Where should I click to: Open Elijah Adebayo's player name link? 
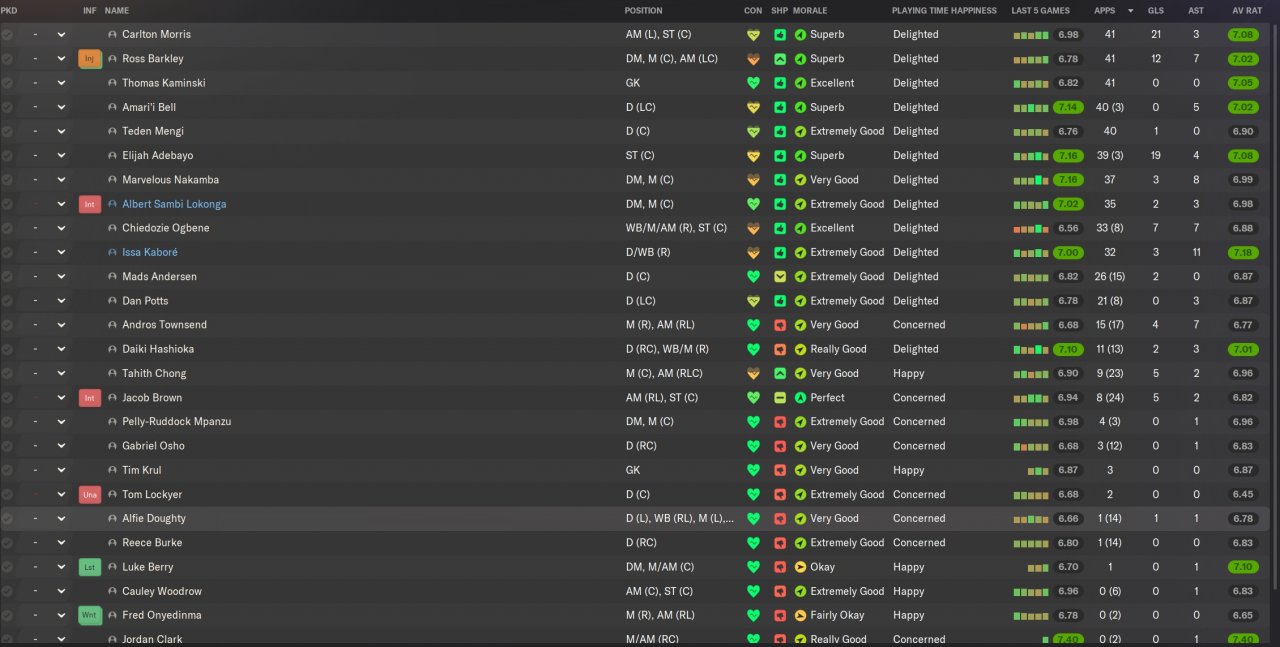point(158,156)
